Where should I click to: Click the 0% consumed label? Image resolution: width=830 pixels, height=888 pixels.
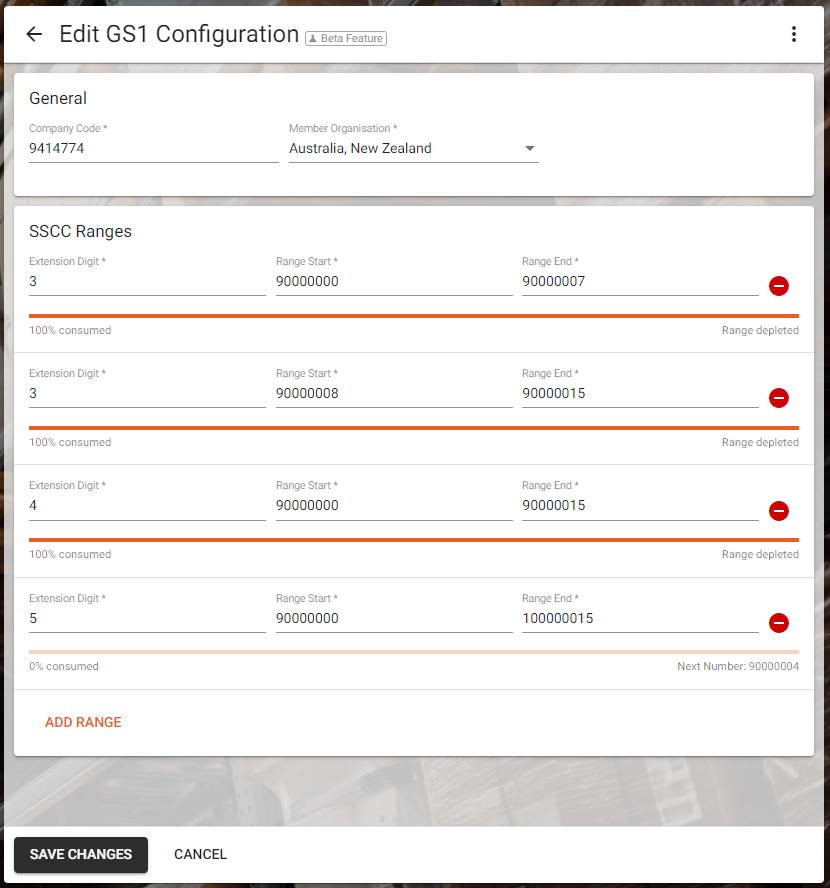click(x=64, y=667)
